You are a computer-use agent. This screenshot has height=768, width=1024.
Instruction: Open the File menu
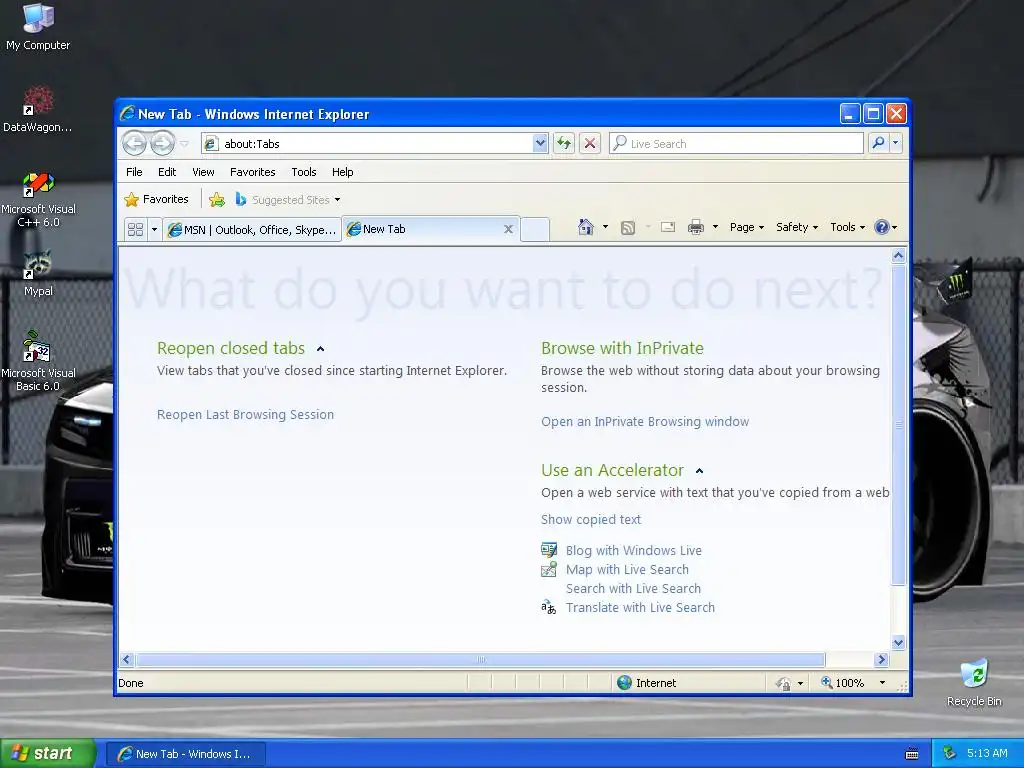134,172
